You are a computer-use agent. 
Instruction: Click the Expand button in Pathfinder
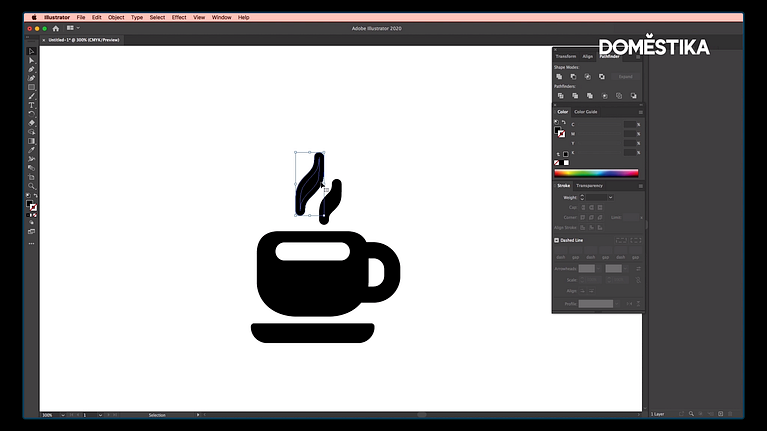626,76
